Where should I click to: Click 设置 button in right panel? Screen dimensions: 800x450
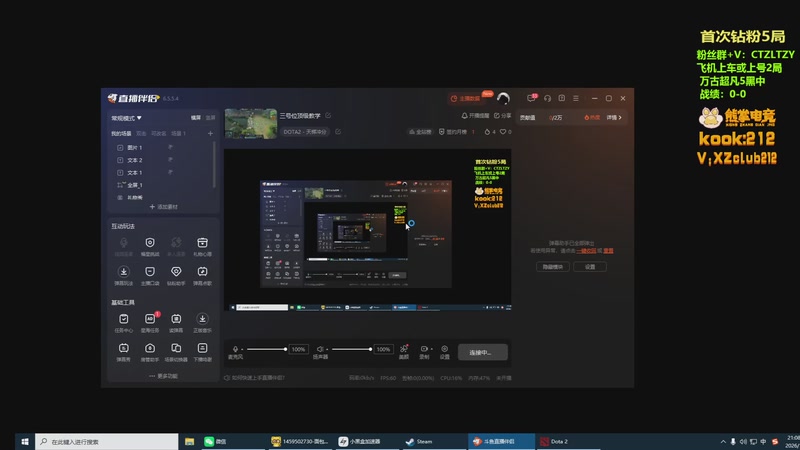(590, 267)
